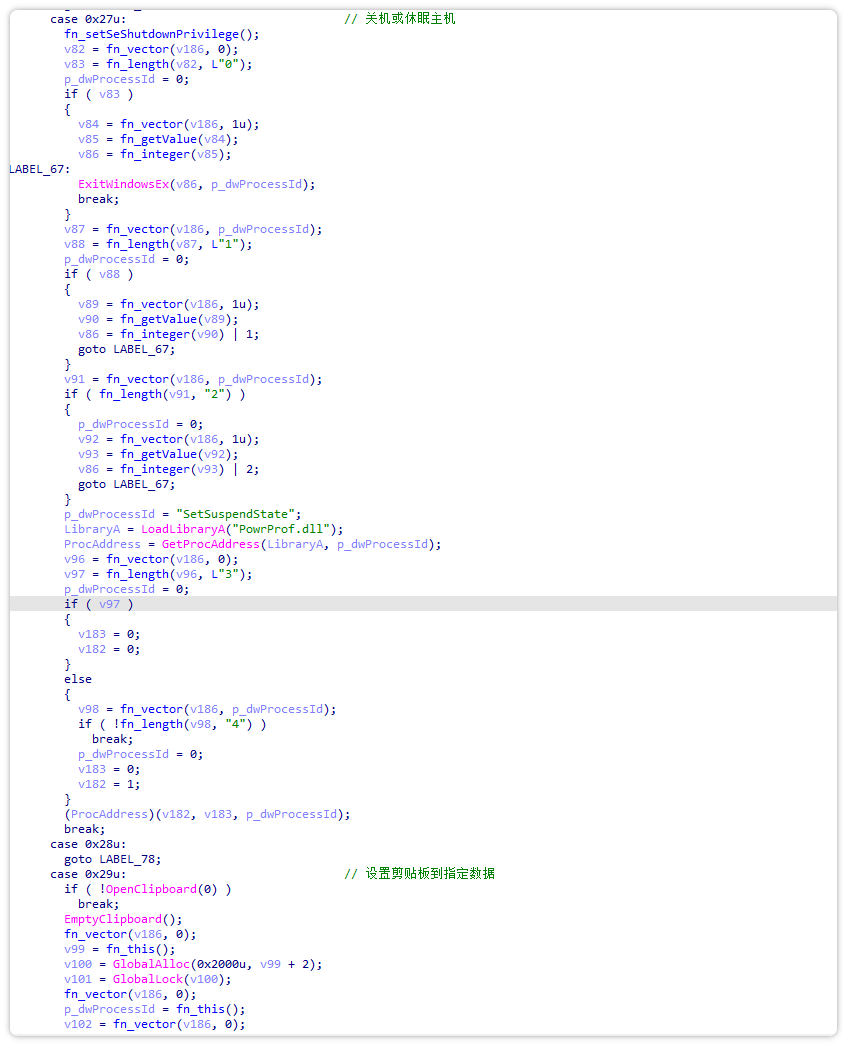Click the LABEL_67: label definition
The width and height of the screenshot is (847, 1046).
tap(40, 169)
